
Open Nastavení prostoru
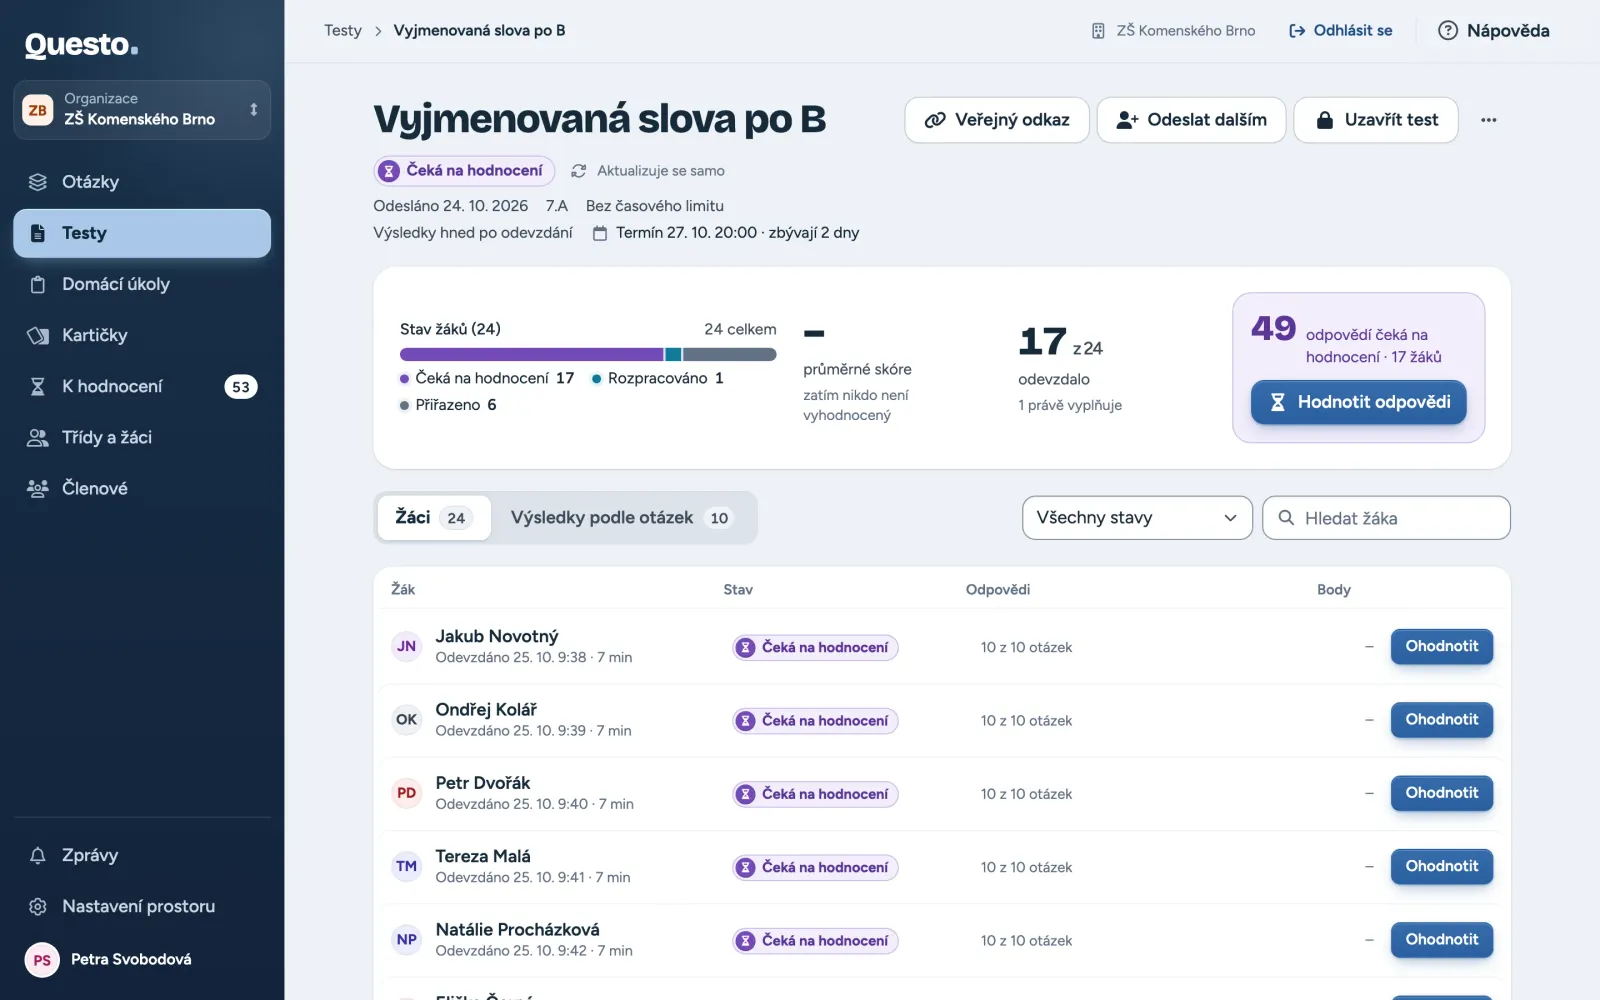pyautogui.click(x=142, y=906)
